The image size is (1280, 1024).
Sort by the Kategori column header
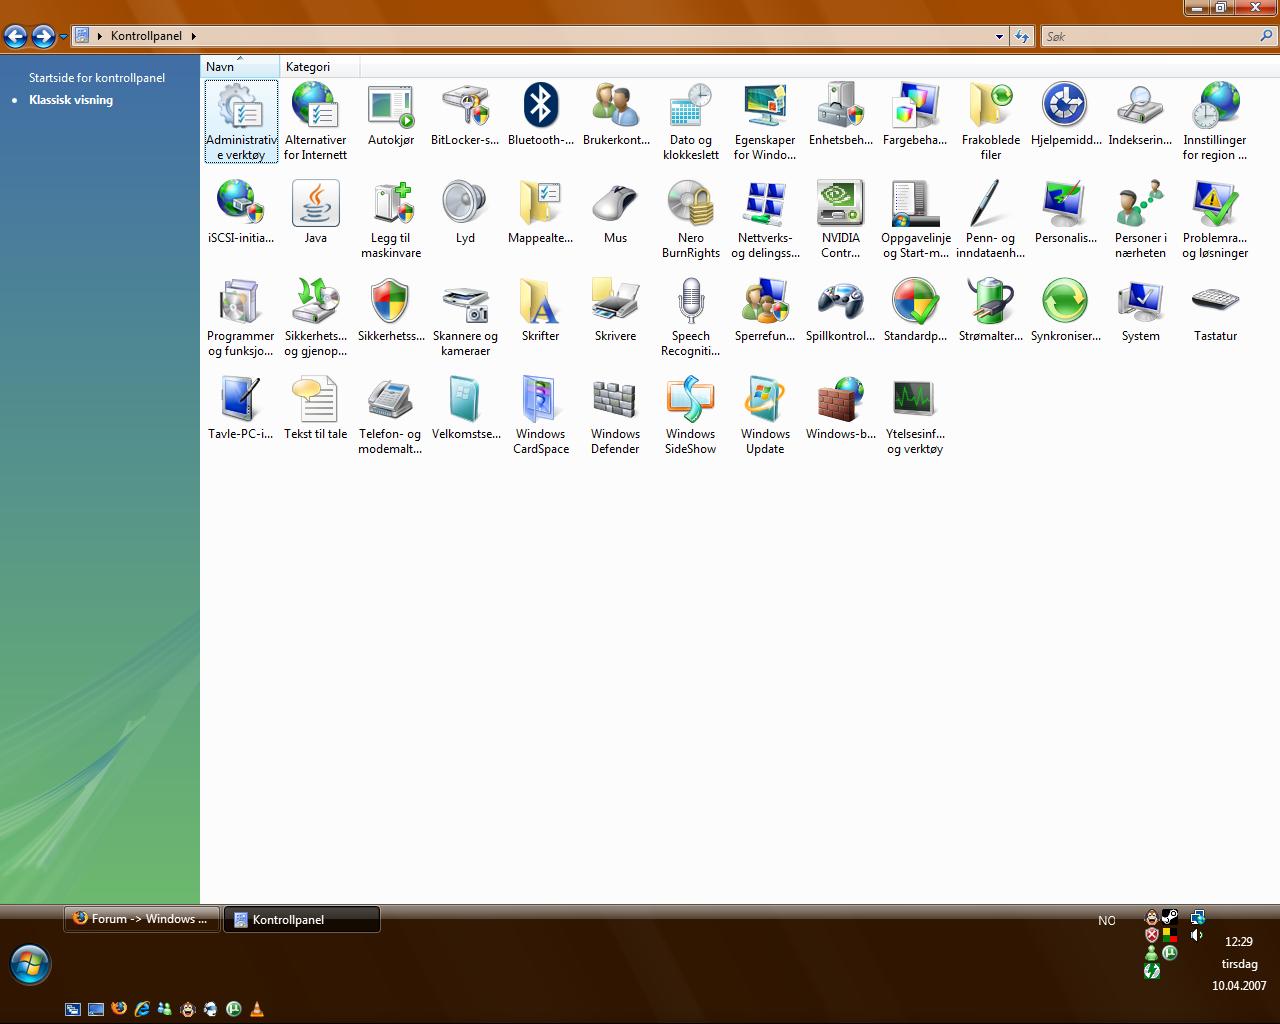pos(319,67)
